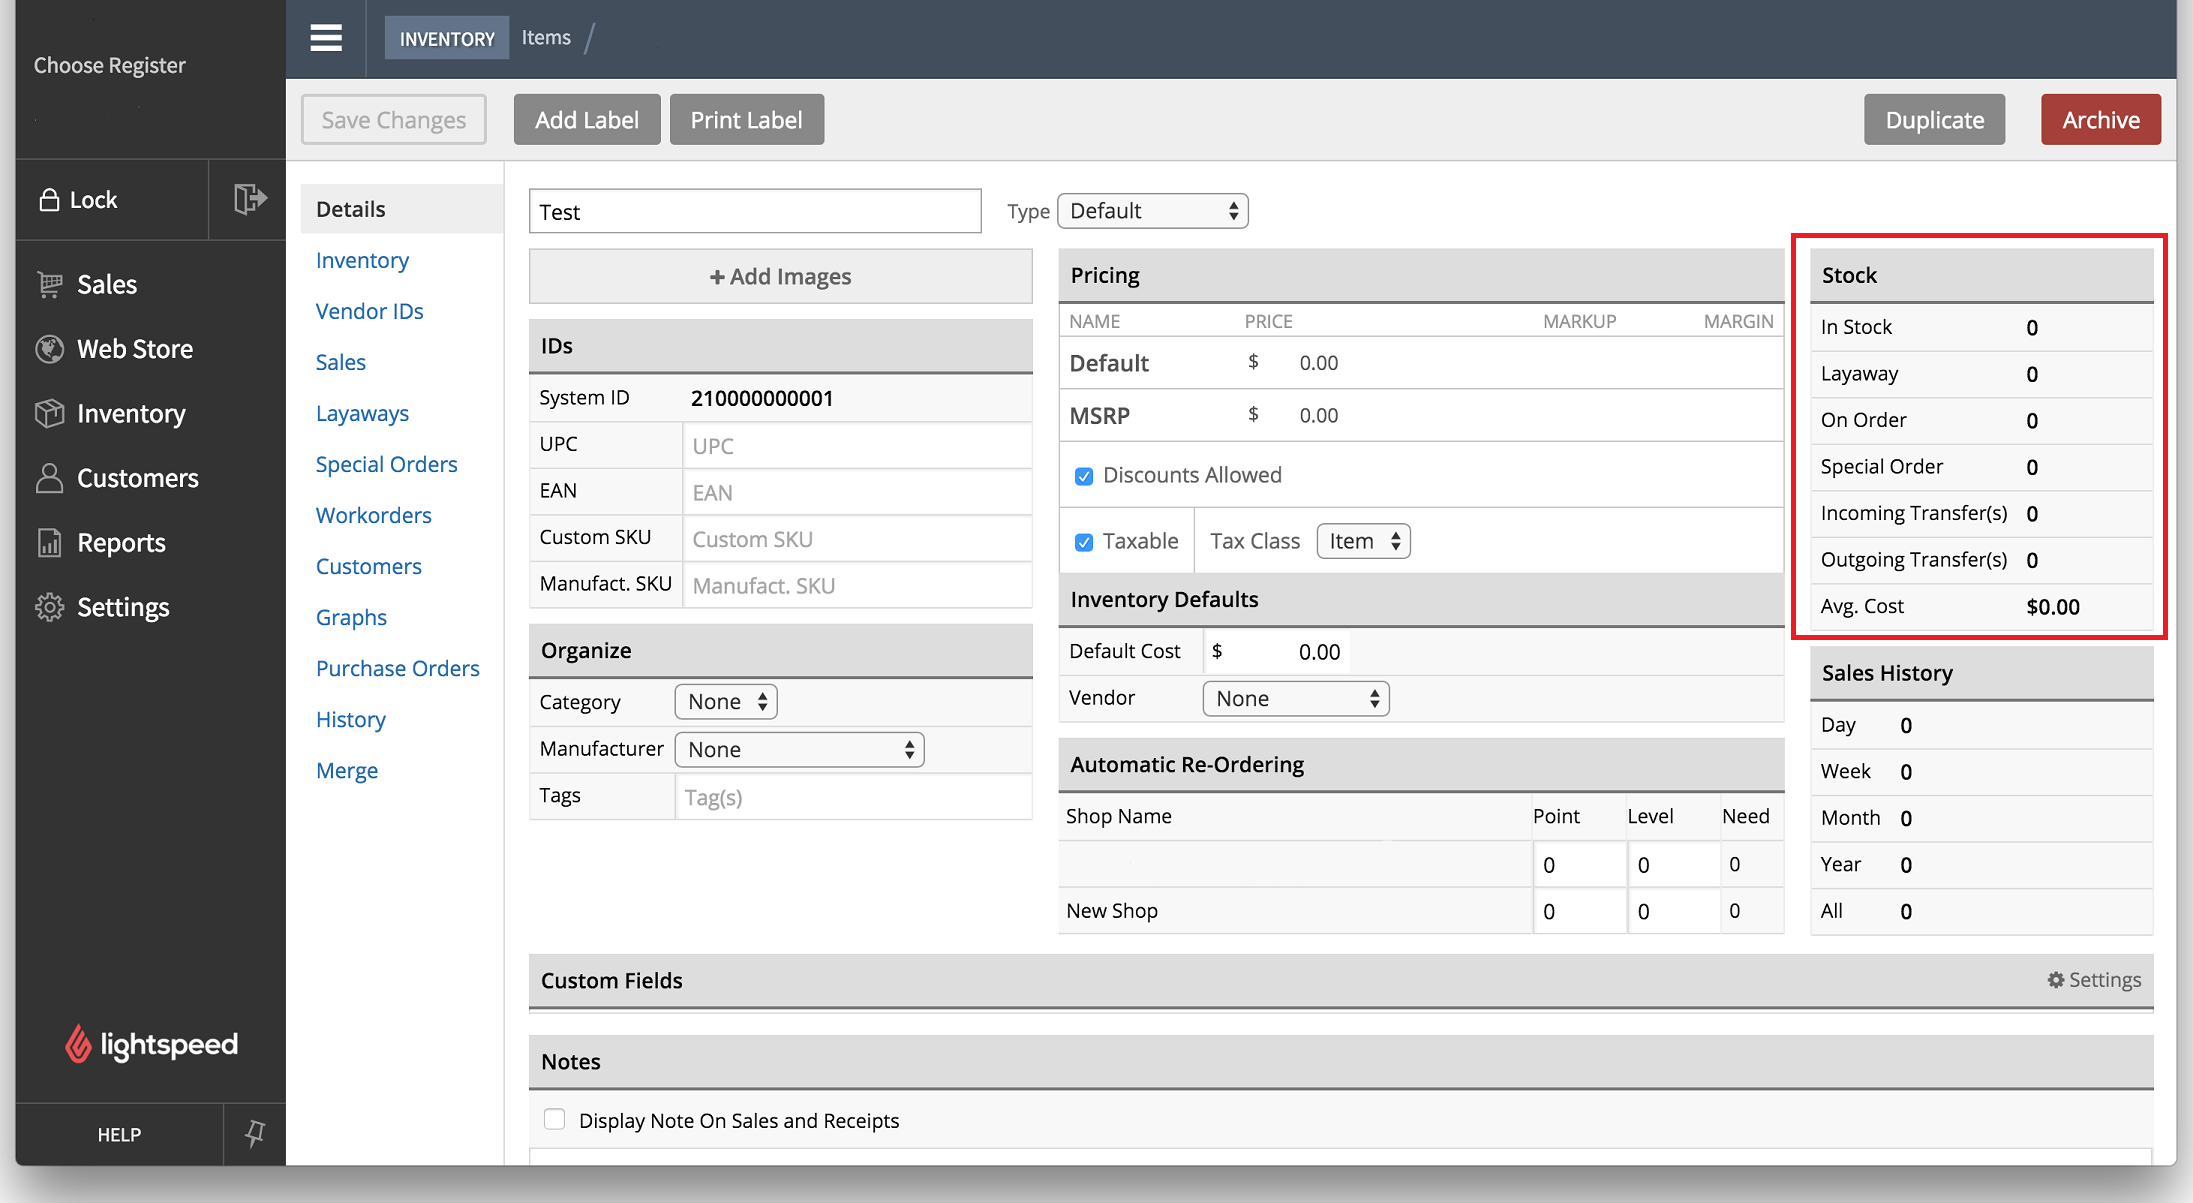Image resolution: width=2193 pixels, height=1203 pixels.
Task: Click the Save Changes button
Action: 394,120
